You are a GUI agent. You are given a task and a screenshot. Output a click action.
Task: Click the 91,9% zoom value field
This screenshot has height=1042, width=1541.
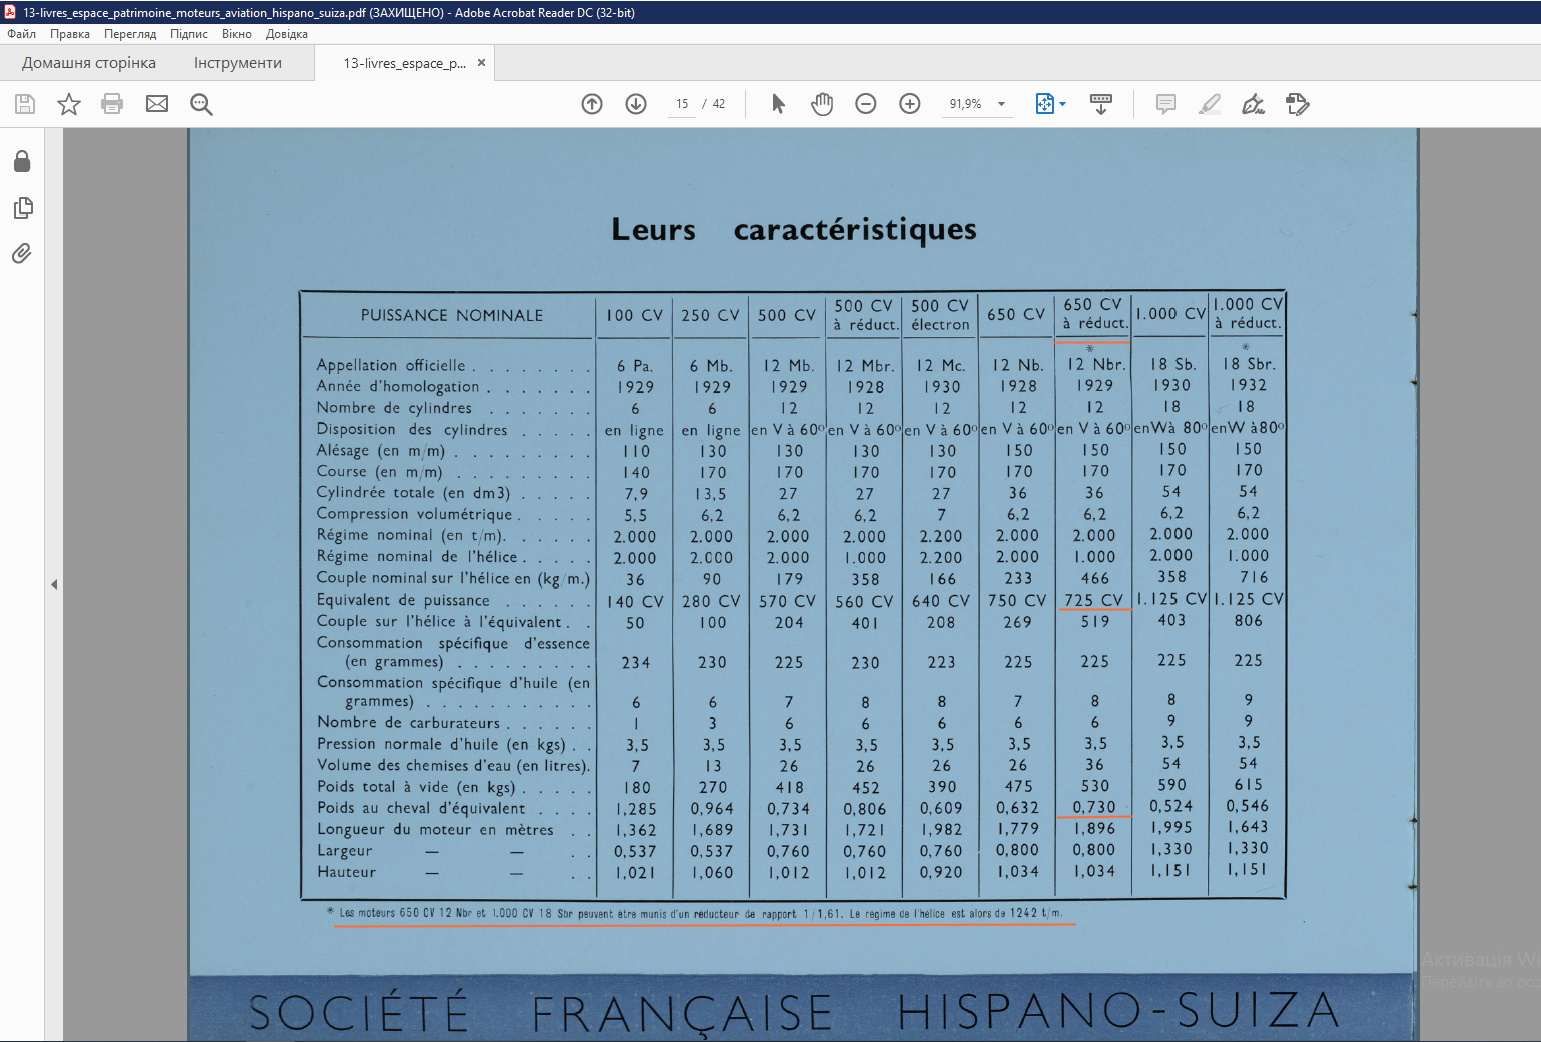point(966,104)
